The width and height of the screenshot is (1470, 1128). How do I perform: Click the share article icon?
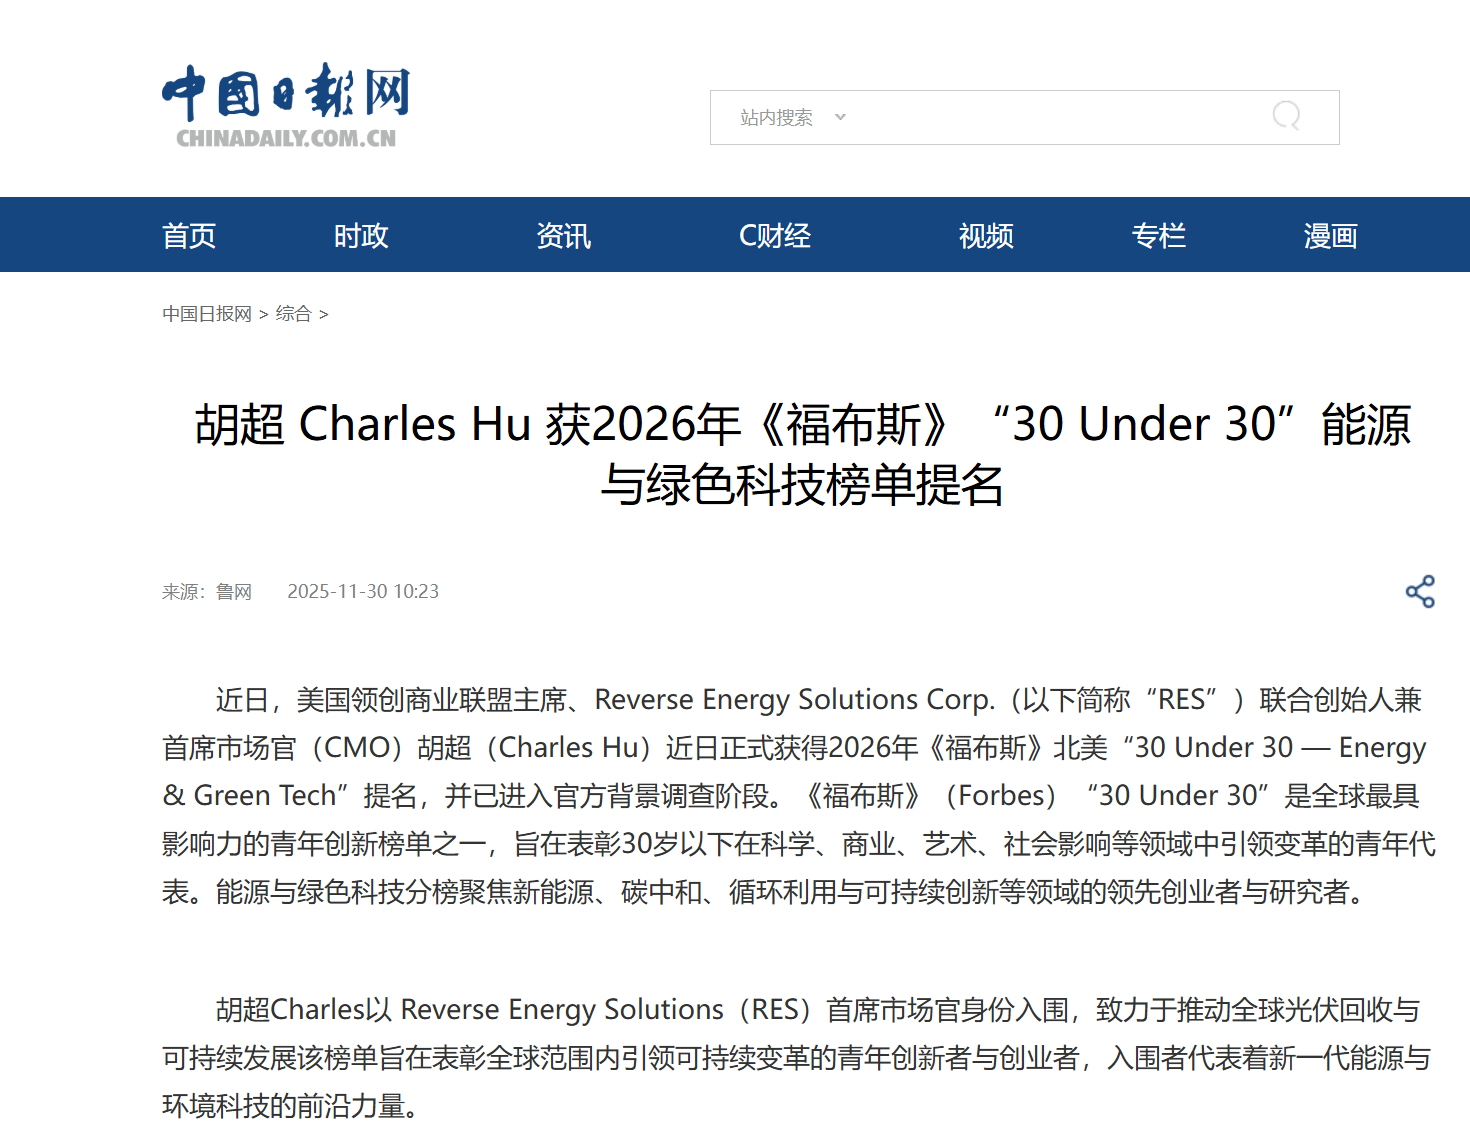tap(1420, 591)
